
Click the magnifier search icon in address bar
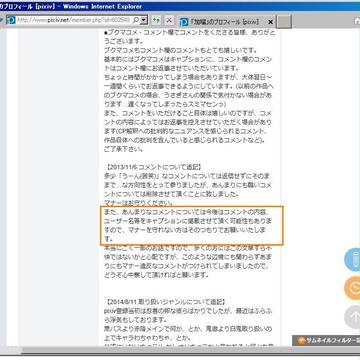(136, 20)
